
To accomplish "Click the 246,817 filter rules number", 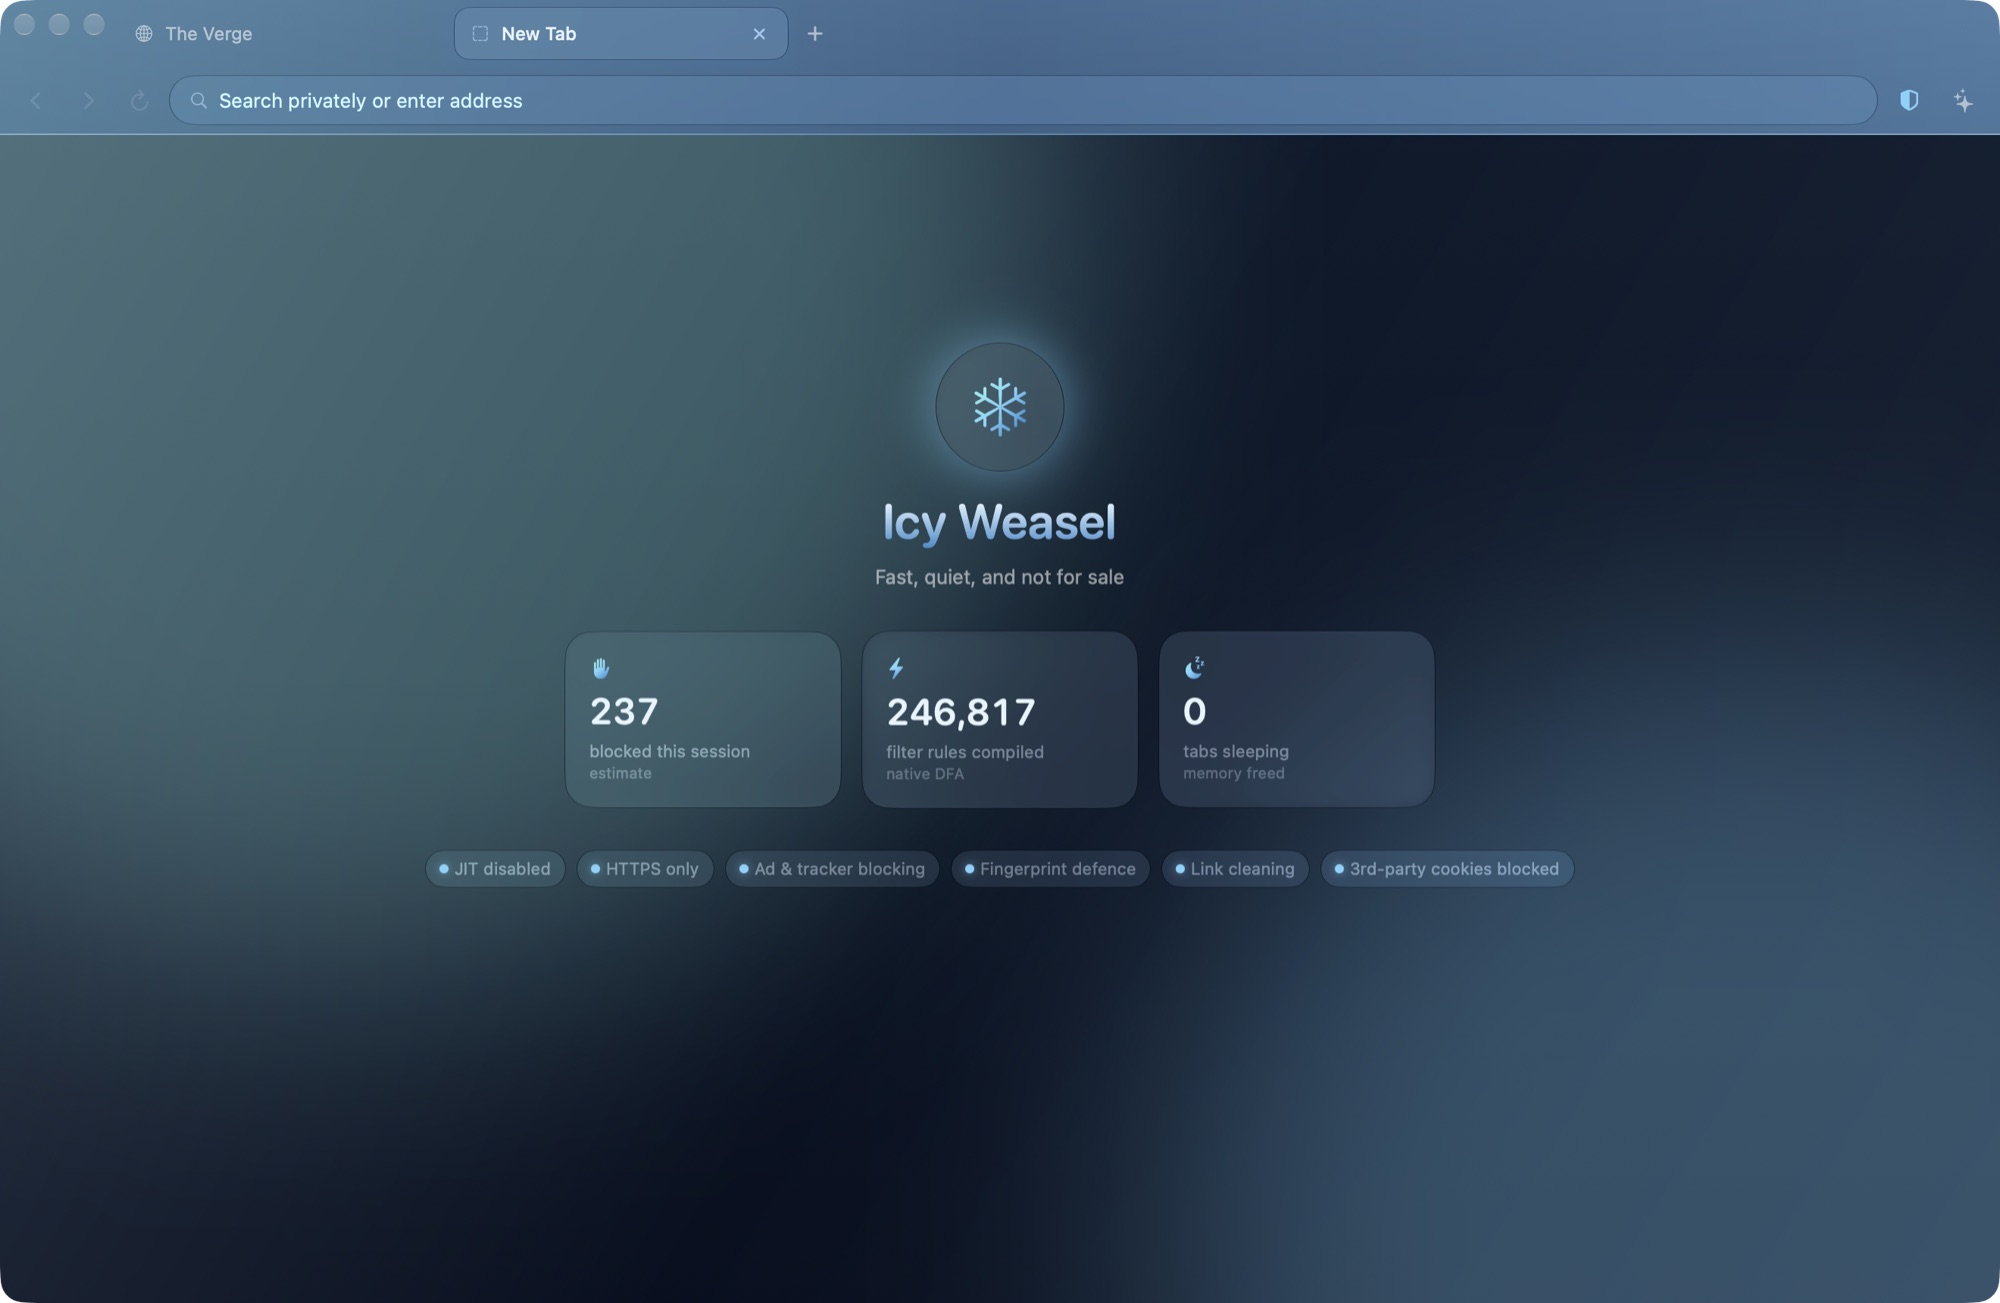I will click(961, 713).
